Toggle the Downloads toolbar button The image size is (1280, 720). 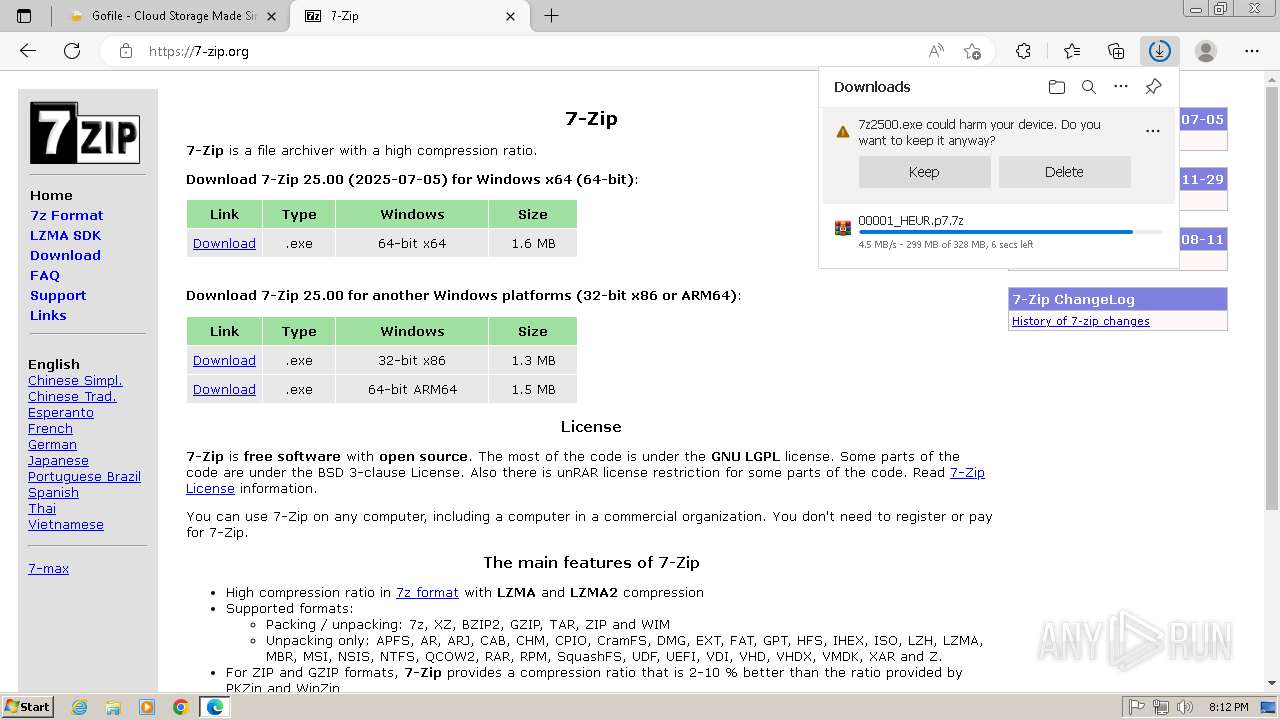tap(1160, 51)
